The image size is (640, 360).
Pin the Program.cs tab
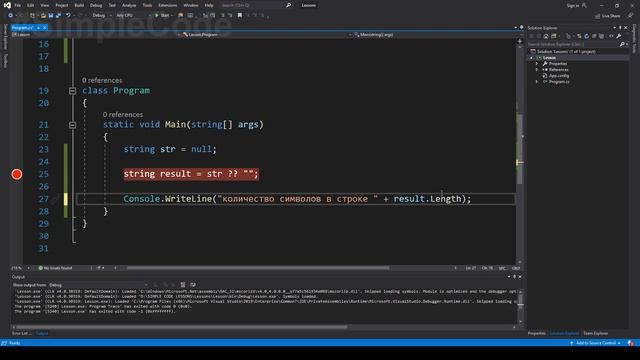click(x=38, y=27)
